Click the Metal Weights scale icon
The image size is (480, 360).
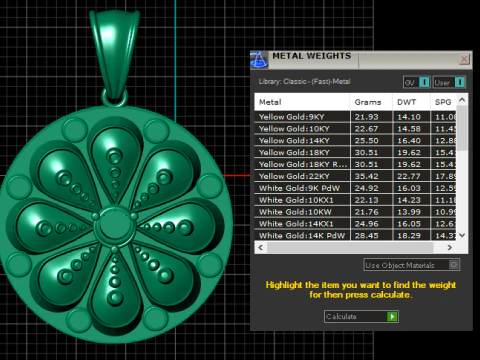point(259,60)
